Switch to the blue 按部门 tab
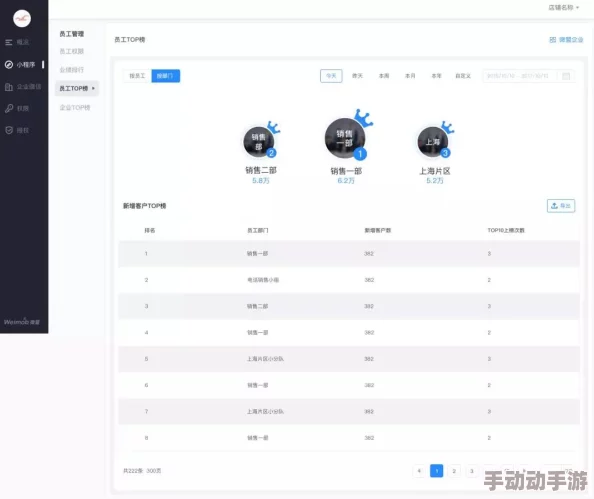This screenshot has width=594, height=499. tap(166, 76)
